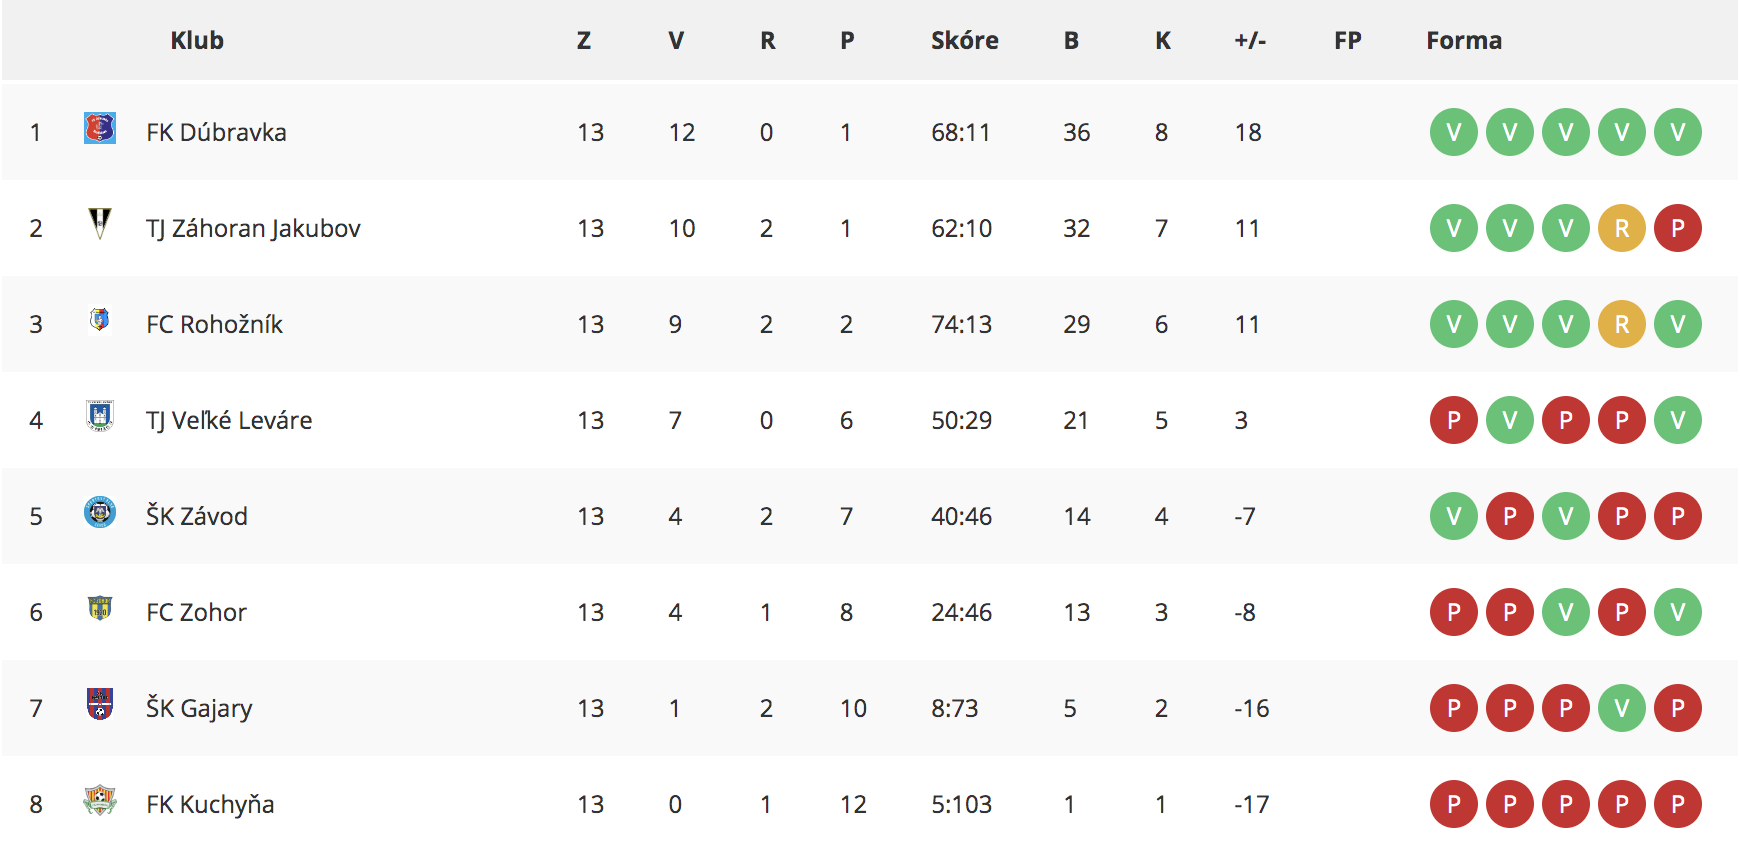Click the ŠK Závod round crest icon
The width and height of the screenshot is (1740, 856).
click(100, 512)
